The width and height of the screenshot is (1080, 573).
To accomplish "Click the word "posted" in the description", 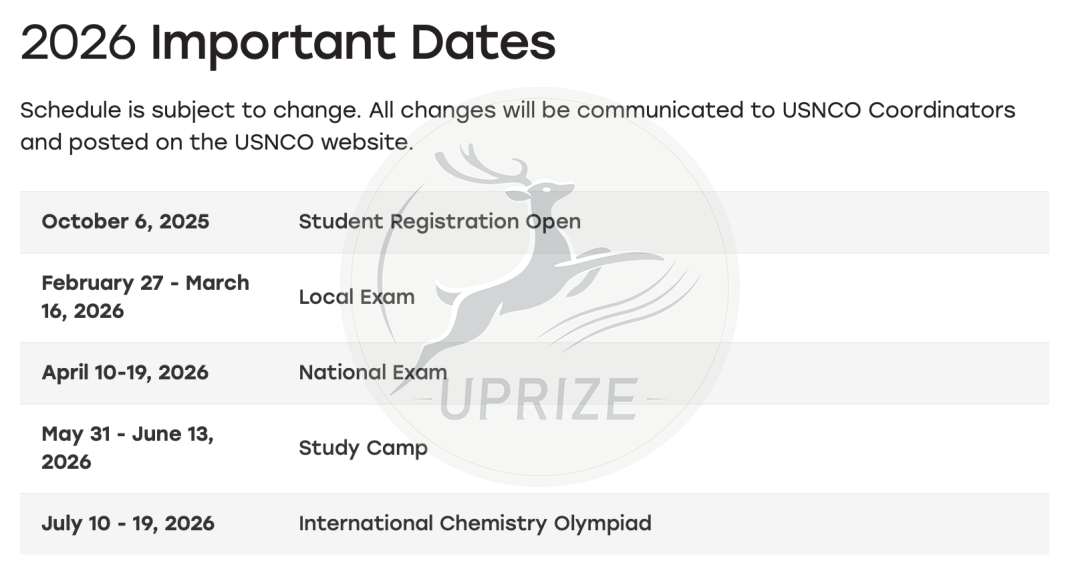I will (110, 142).
